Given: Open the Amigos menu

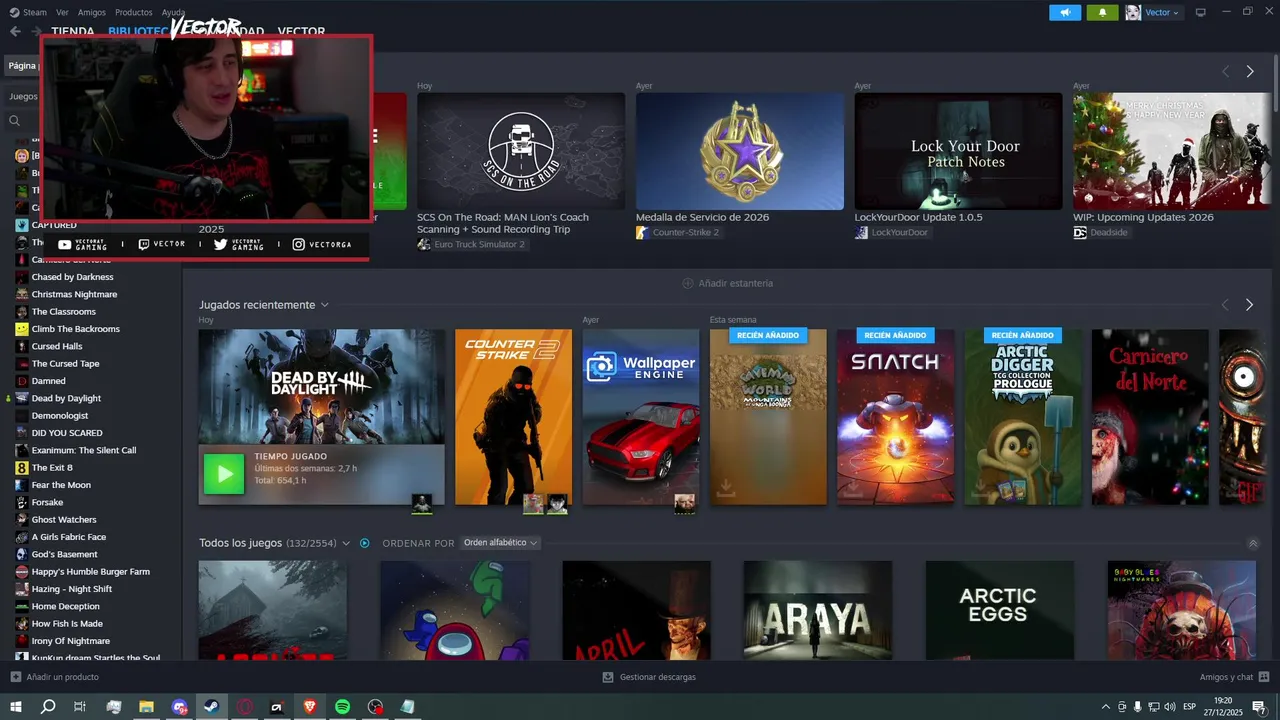Looking at the screenshot, I should tap(92, 12).
